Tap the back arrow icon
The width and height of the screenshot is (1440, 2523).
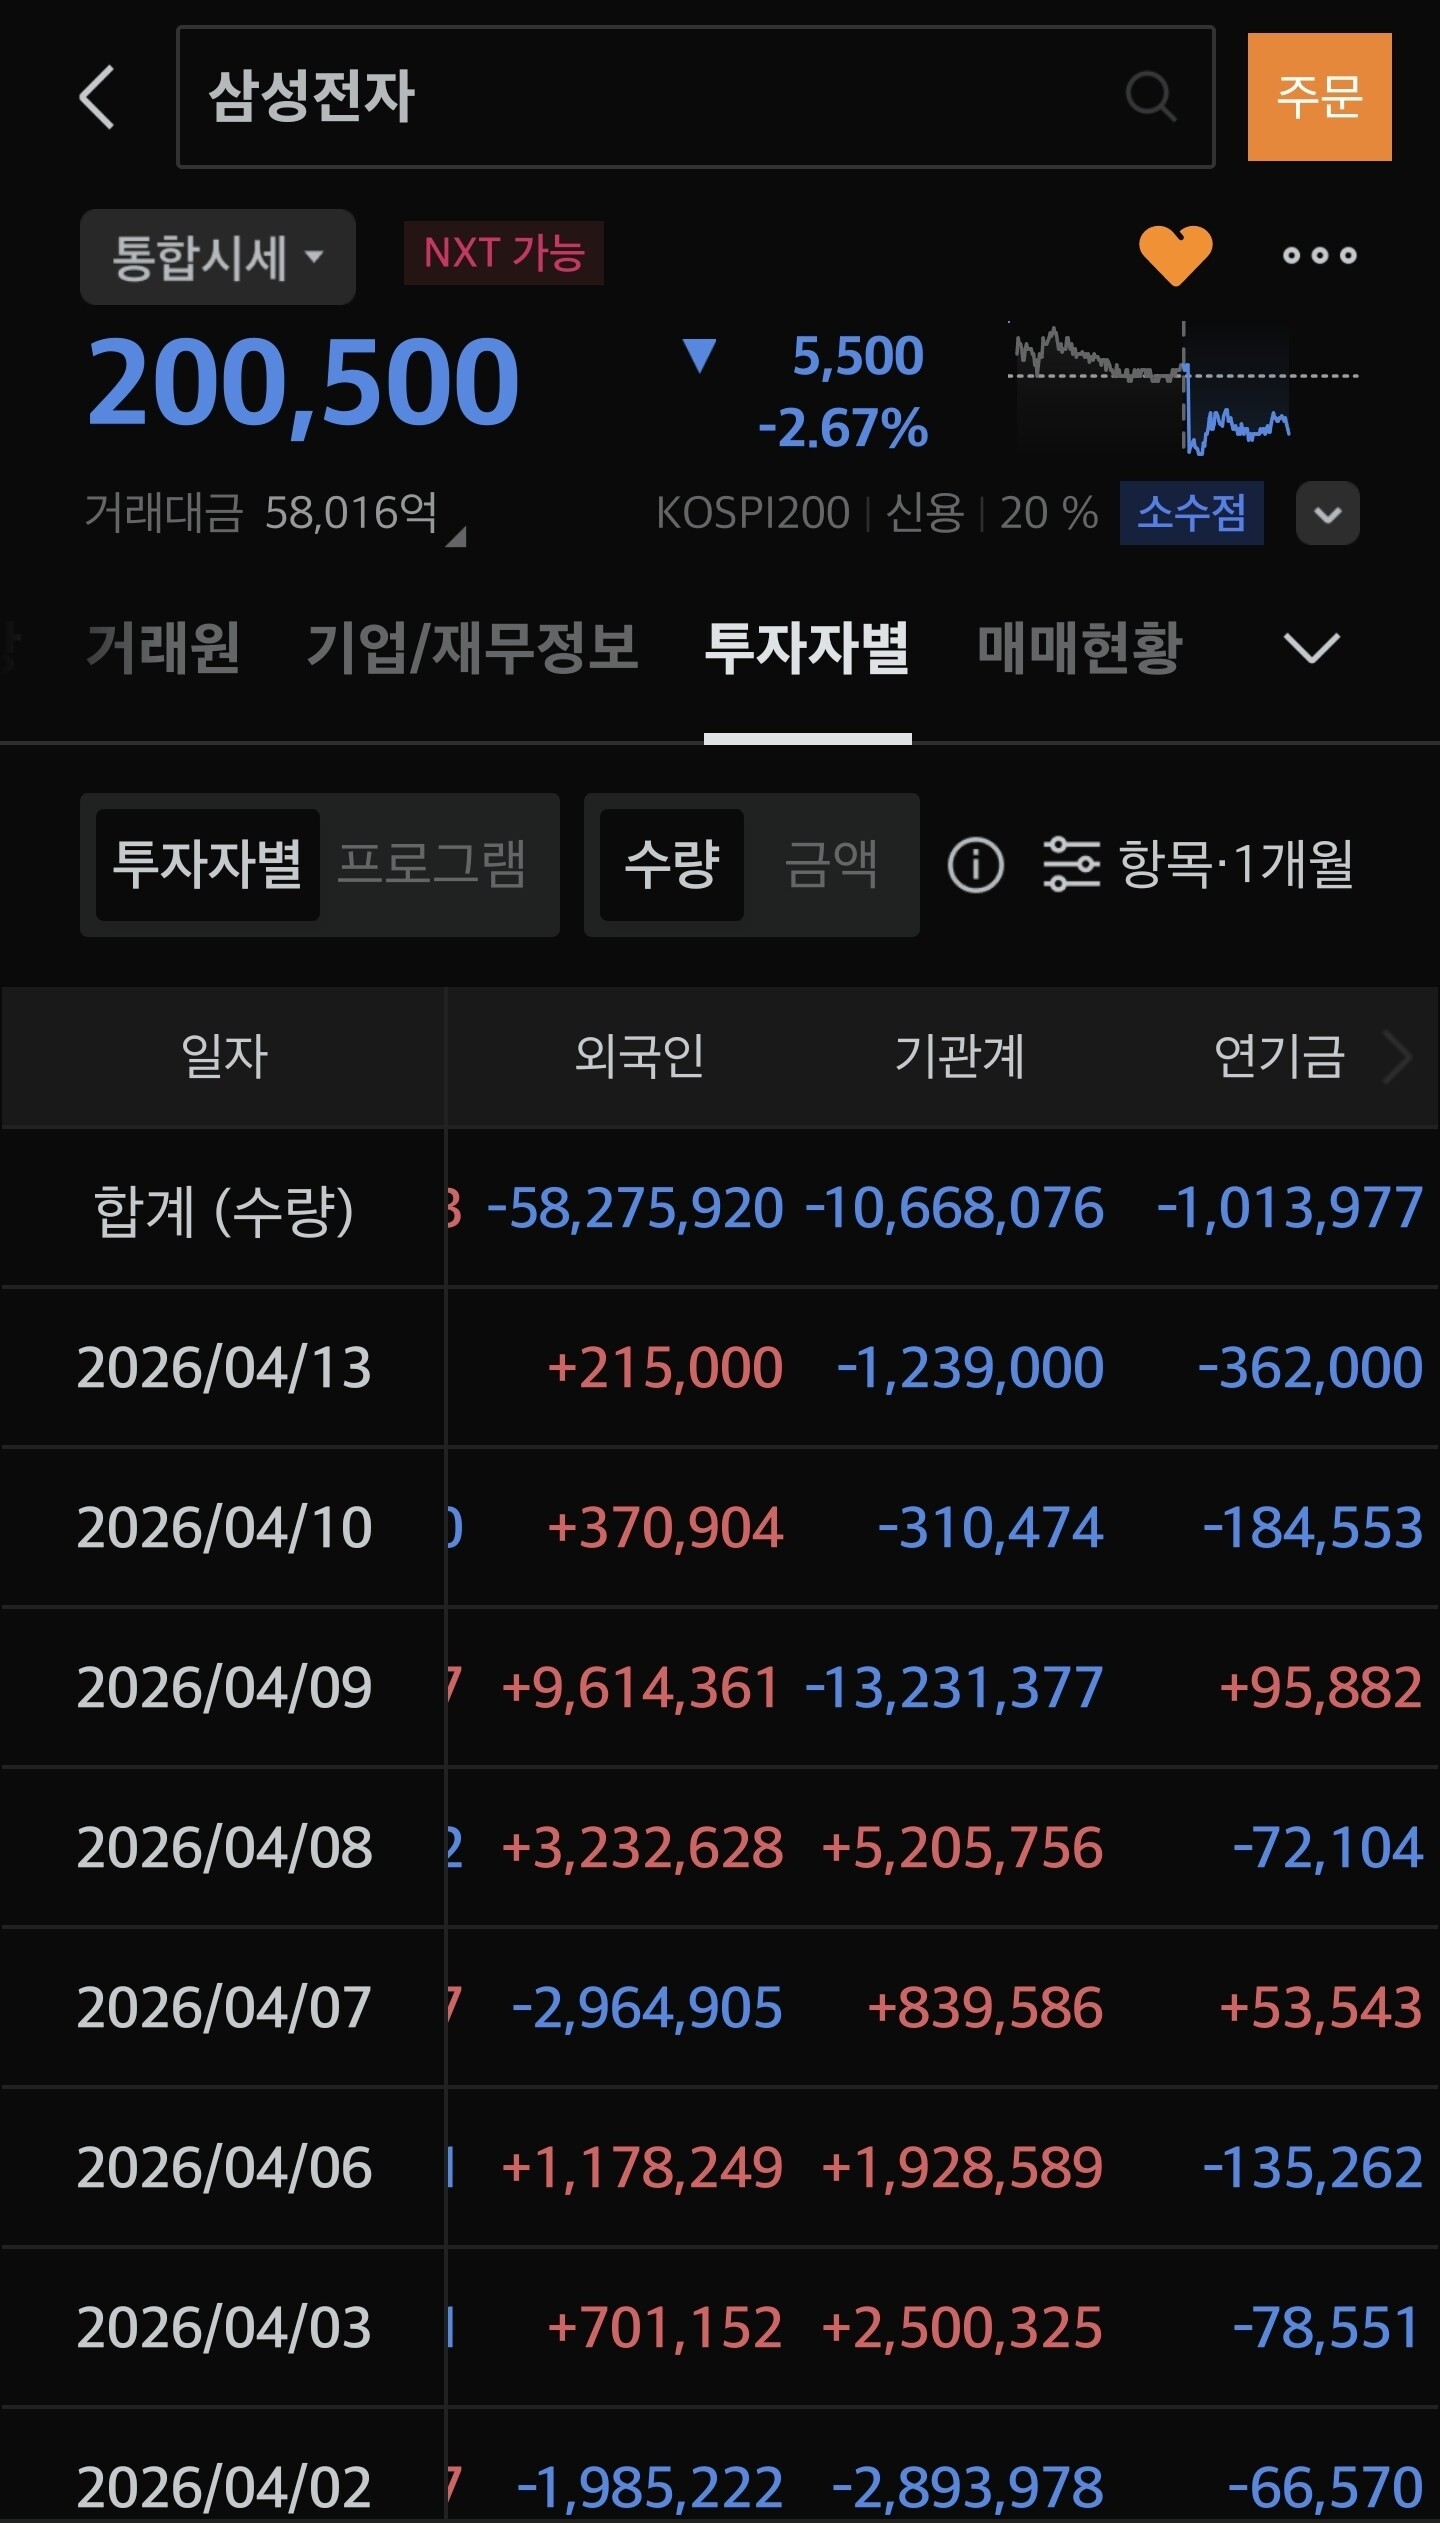(97, 97)
